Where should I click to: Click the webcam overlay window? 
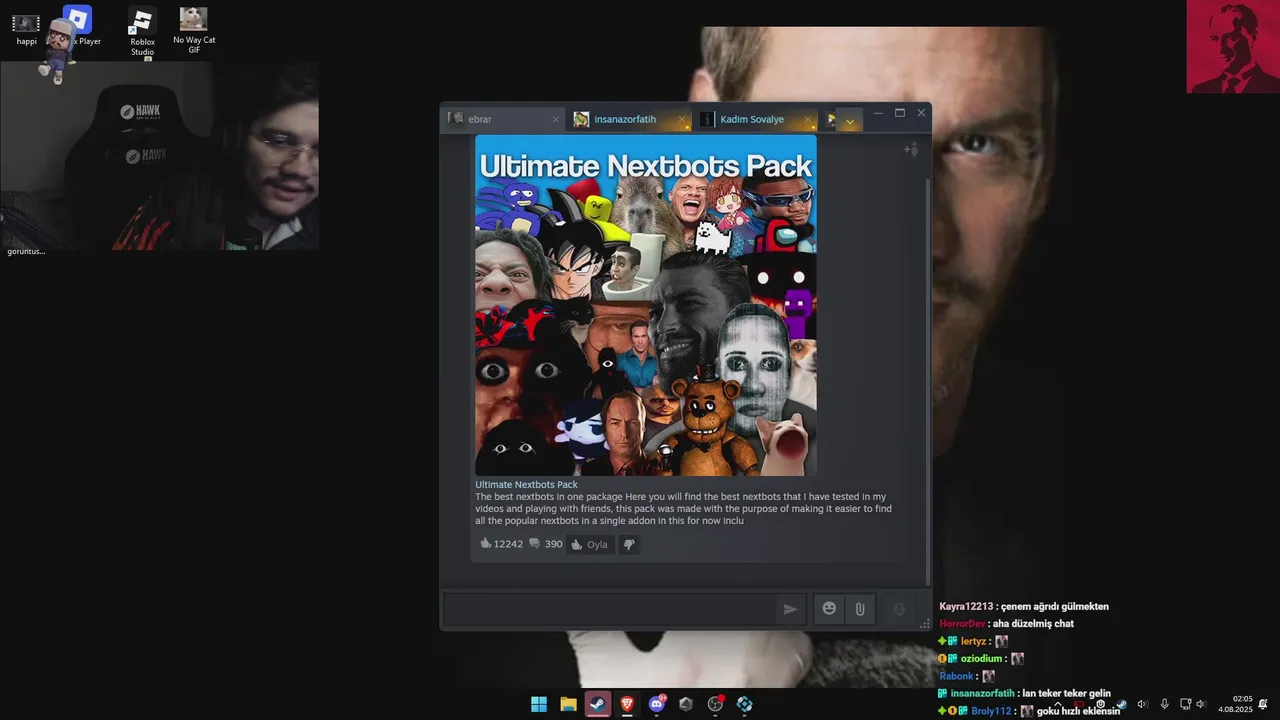(160, 156)
